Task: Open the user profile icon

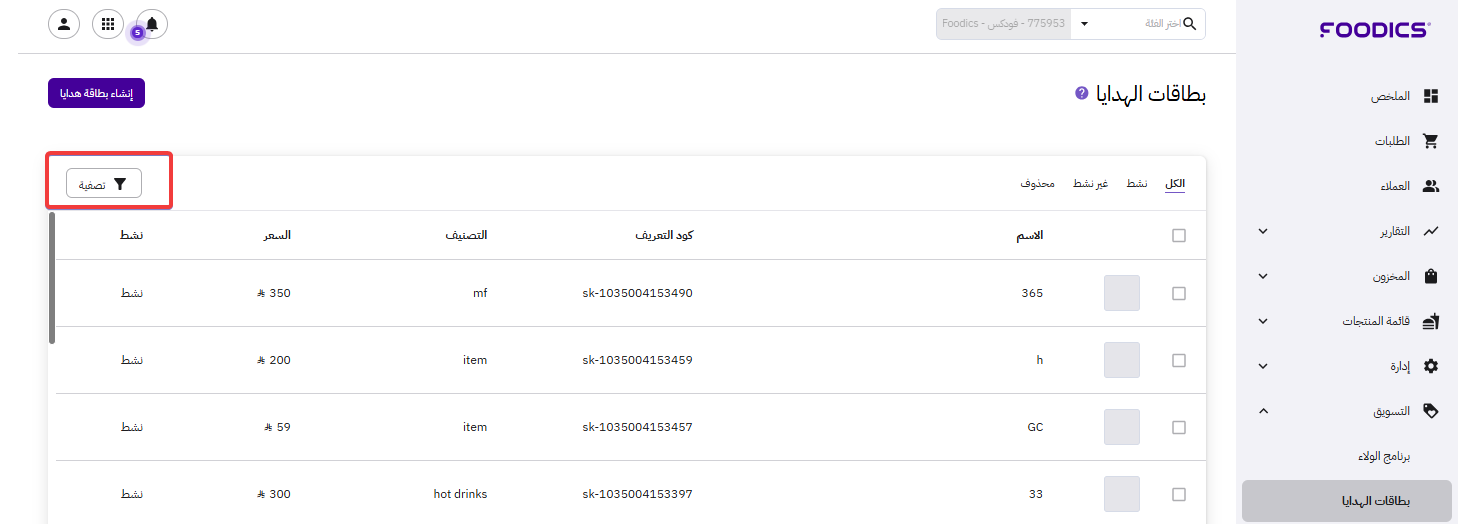Action: point(64,24)
